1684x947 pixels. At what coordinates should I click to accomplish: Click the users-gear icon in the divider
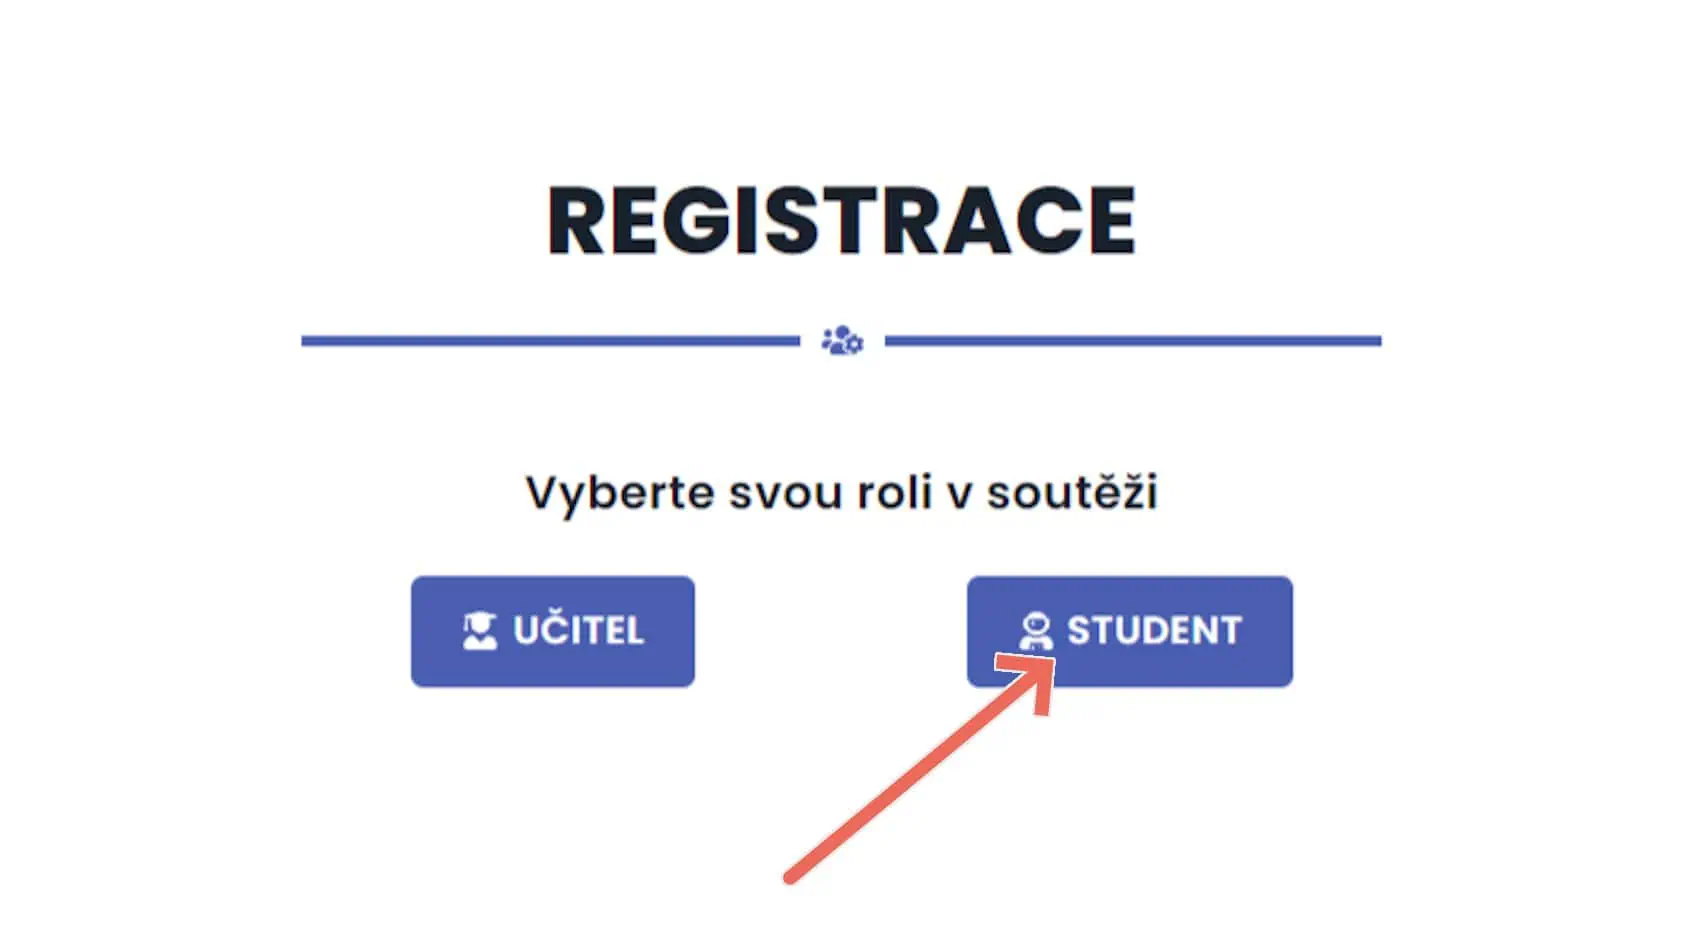pos(842,341)
